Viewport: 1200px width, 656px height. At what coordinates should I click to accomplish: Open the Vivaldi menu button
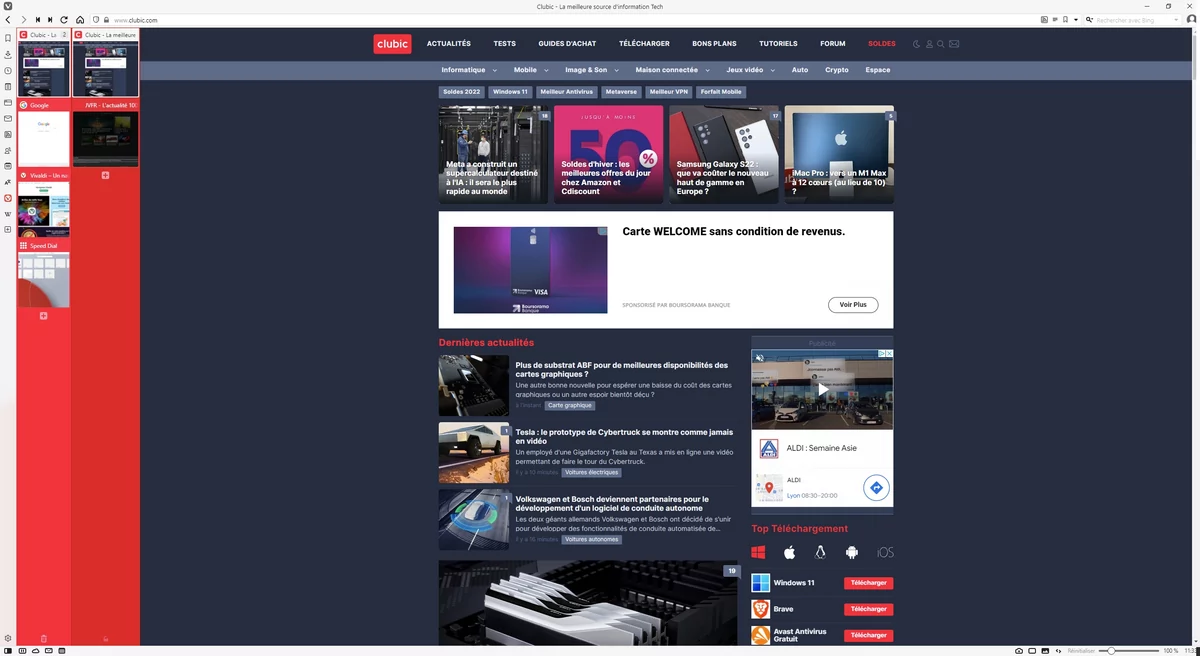pyautogui.click(x=8, y=6)
